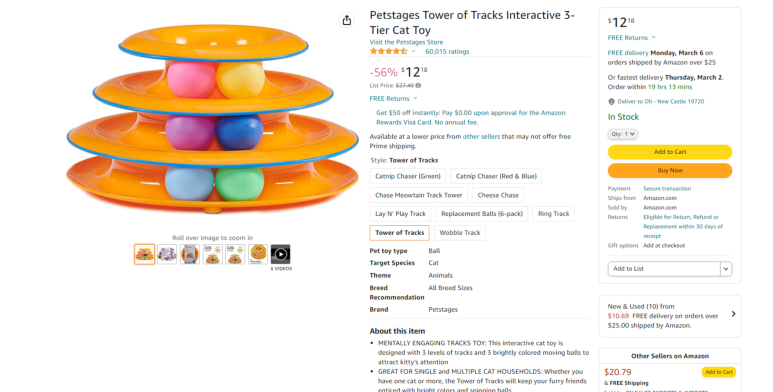Open the Visit the Petstages Store link

pyautogui.click(x=406, y=42)
